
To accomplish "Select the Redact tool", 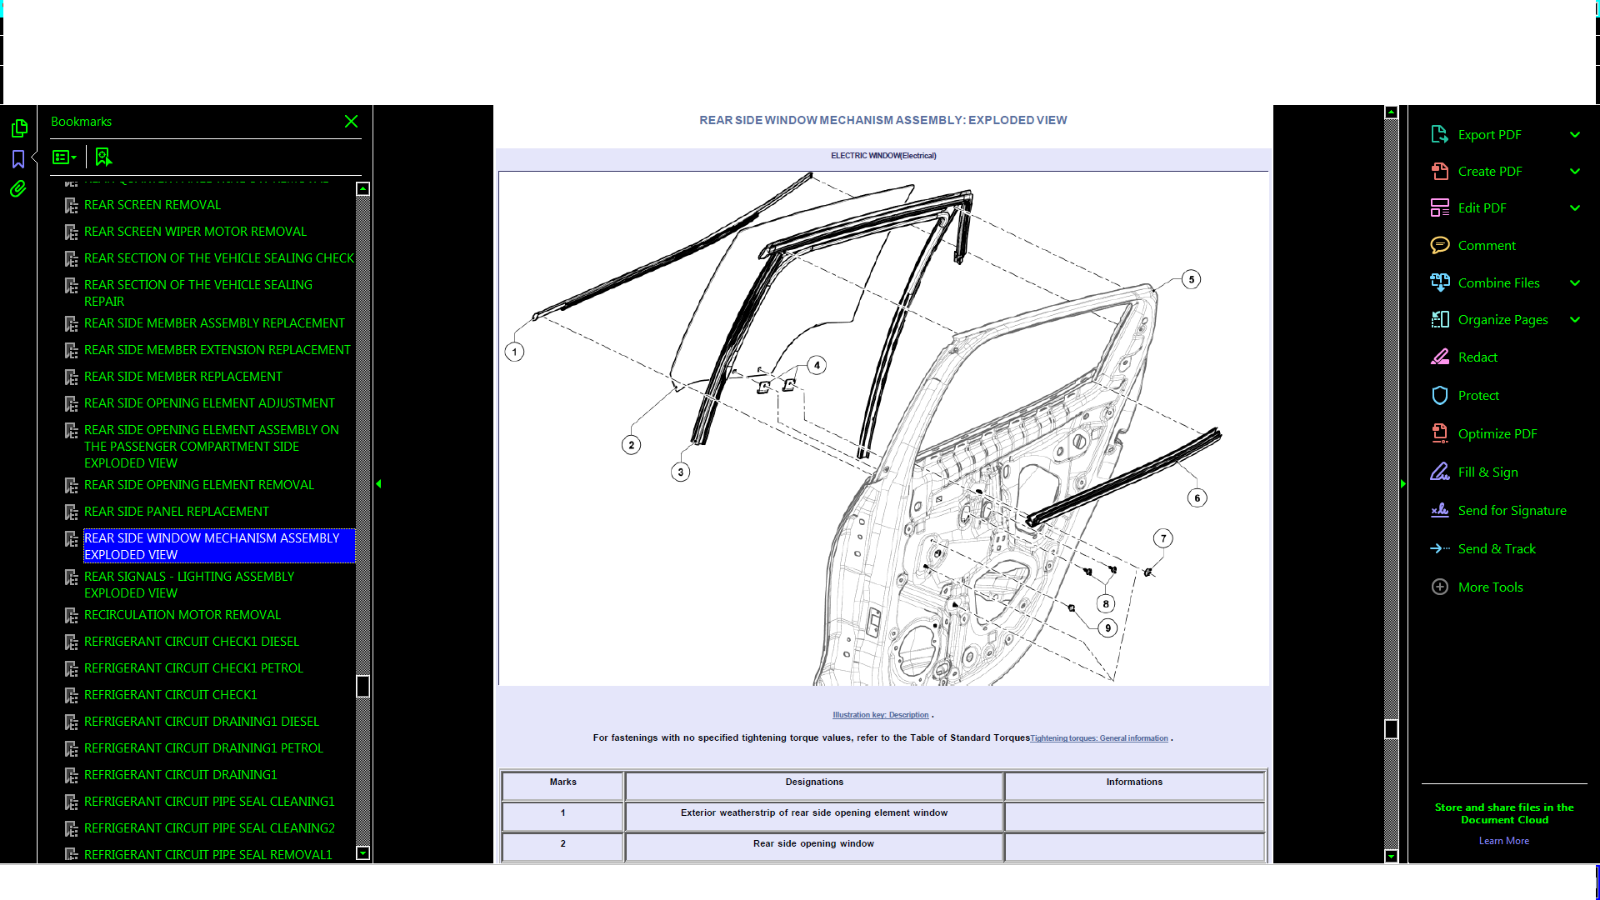I will pyautogui.click(x=1477, y=357).
